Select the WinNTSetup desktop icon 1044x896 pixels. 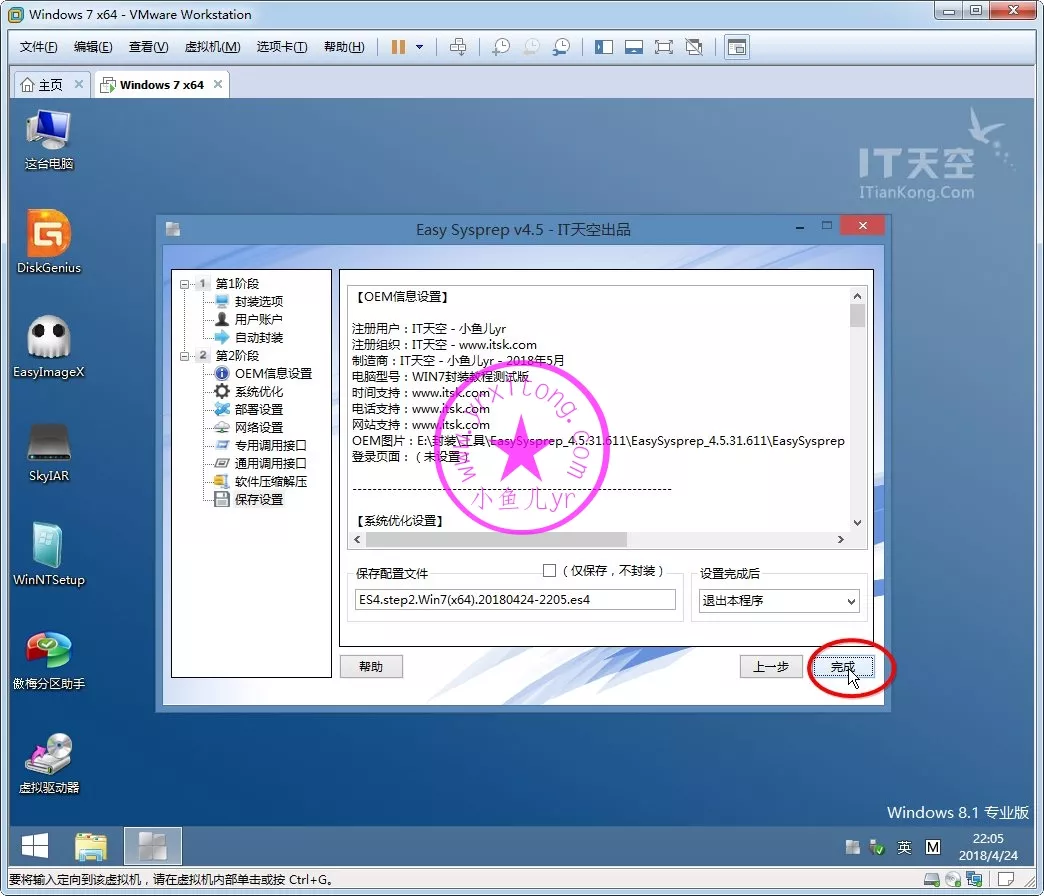pyautogui.click(x=49, y=555)
